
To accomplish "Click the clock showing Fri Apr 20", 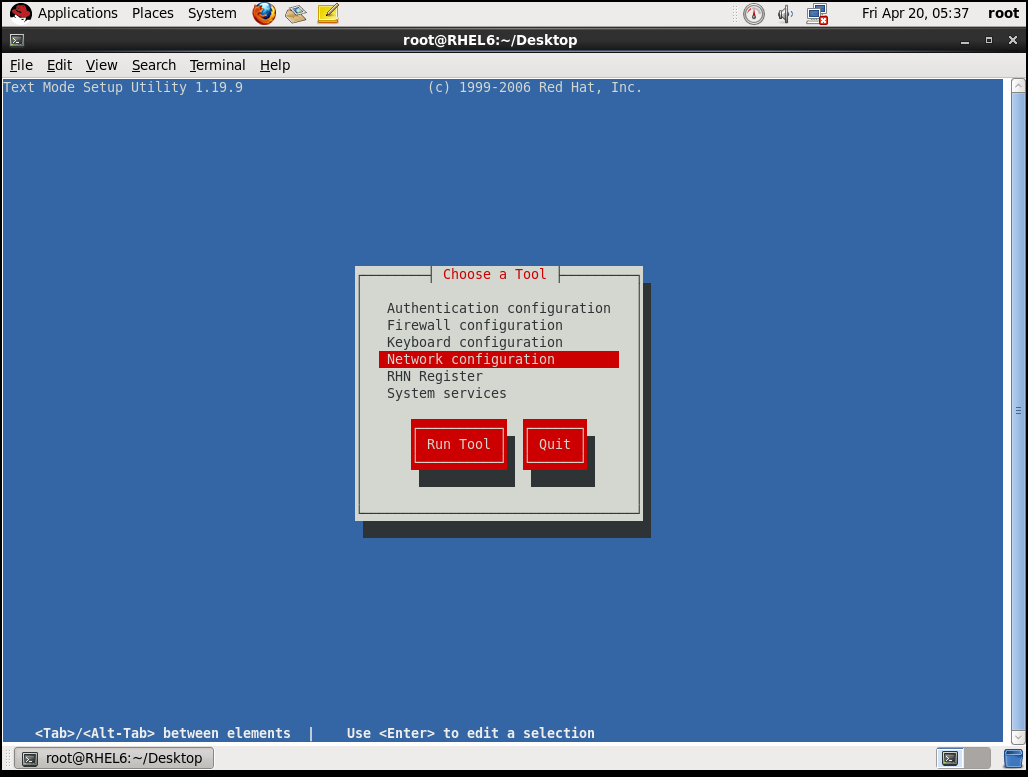I will pos(915,13).
